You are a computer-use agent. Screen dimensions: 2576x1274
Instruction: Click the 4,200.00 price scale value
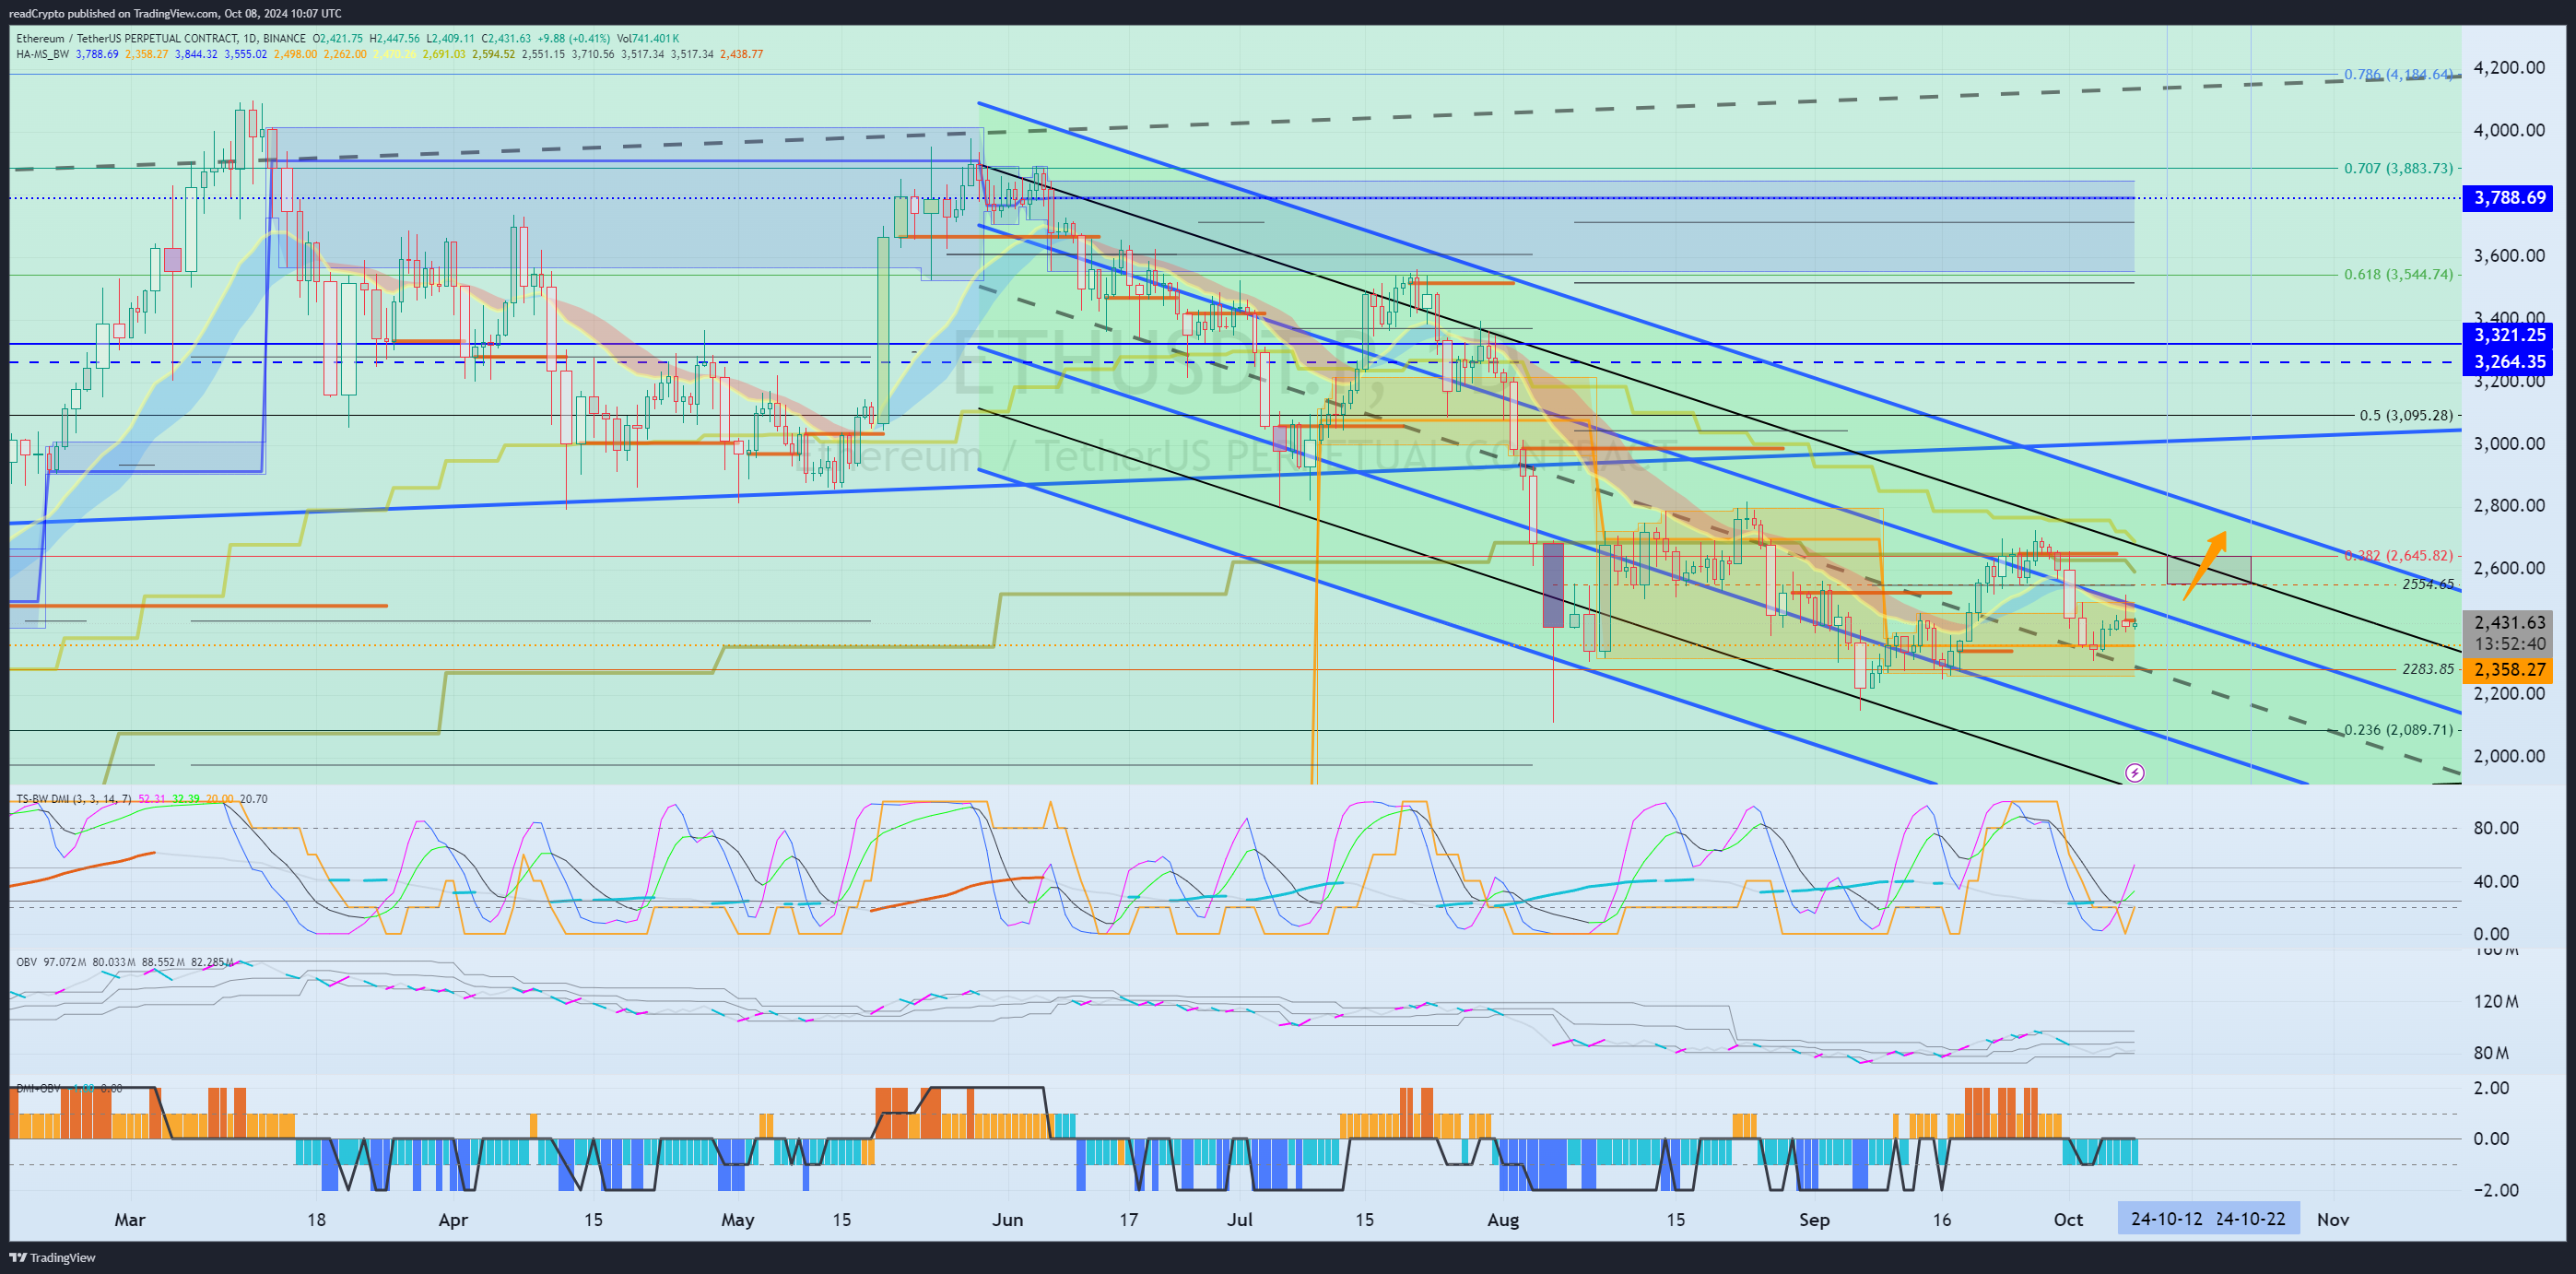[x=2509, y=68]
